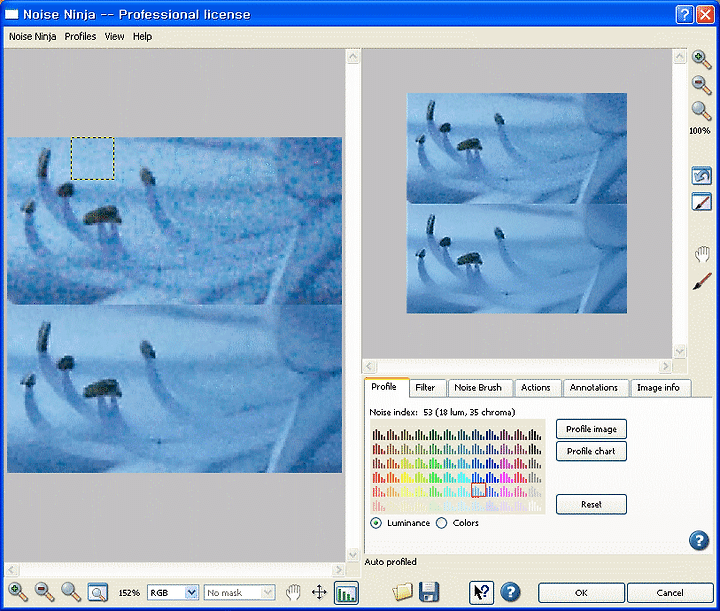The height and width of the screenshot is (611, 720).
Task: Zoom out on main image via bottom toolbar
Action: [x=45, y=592]
